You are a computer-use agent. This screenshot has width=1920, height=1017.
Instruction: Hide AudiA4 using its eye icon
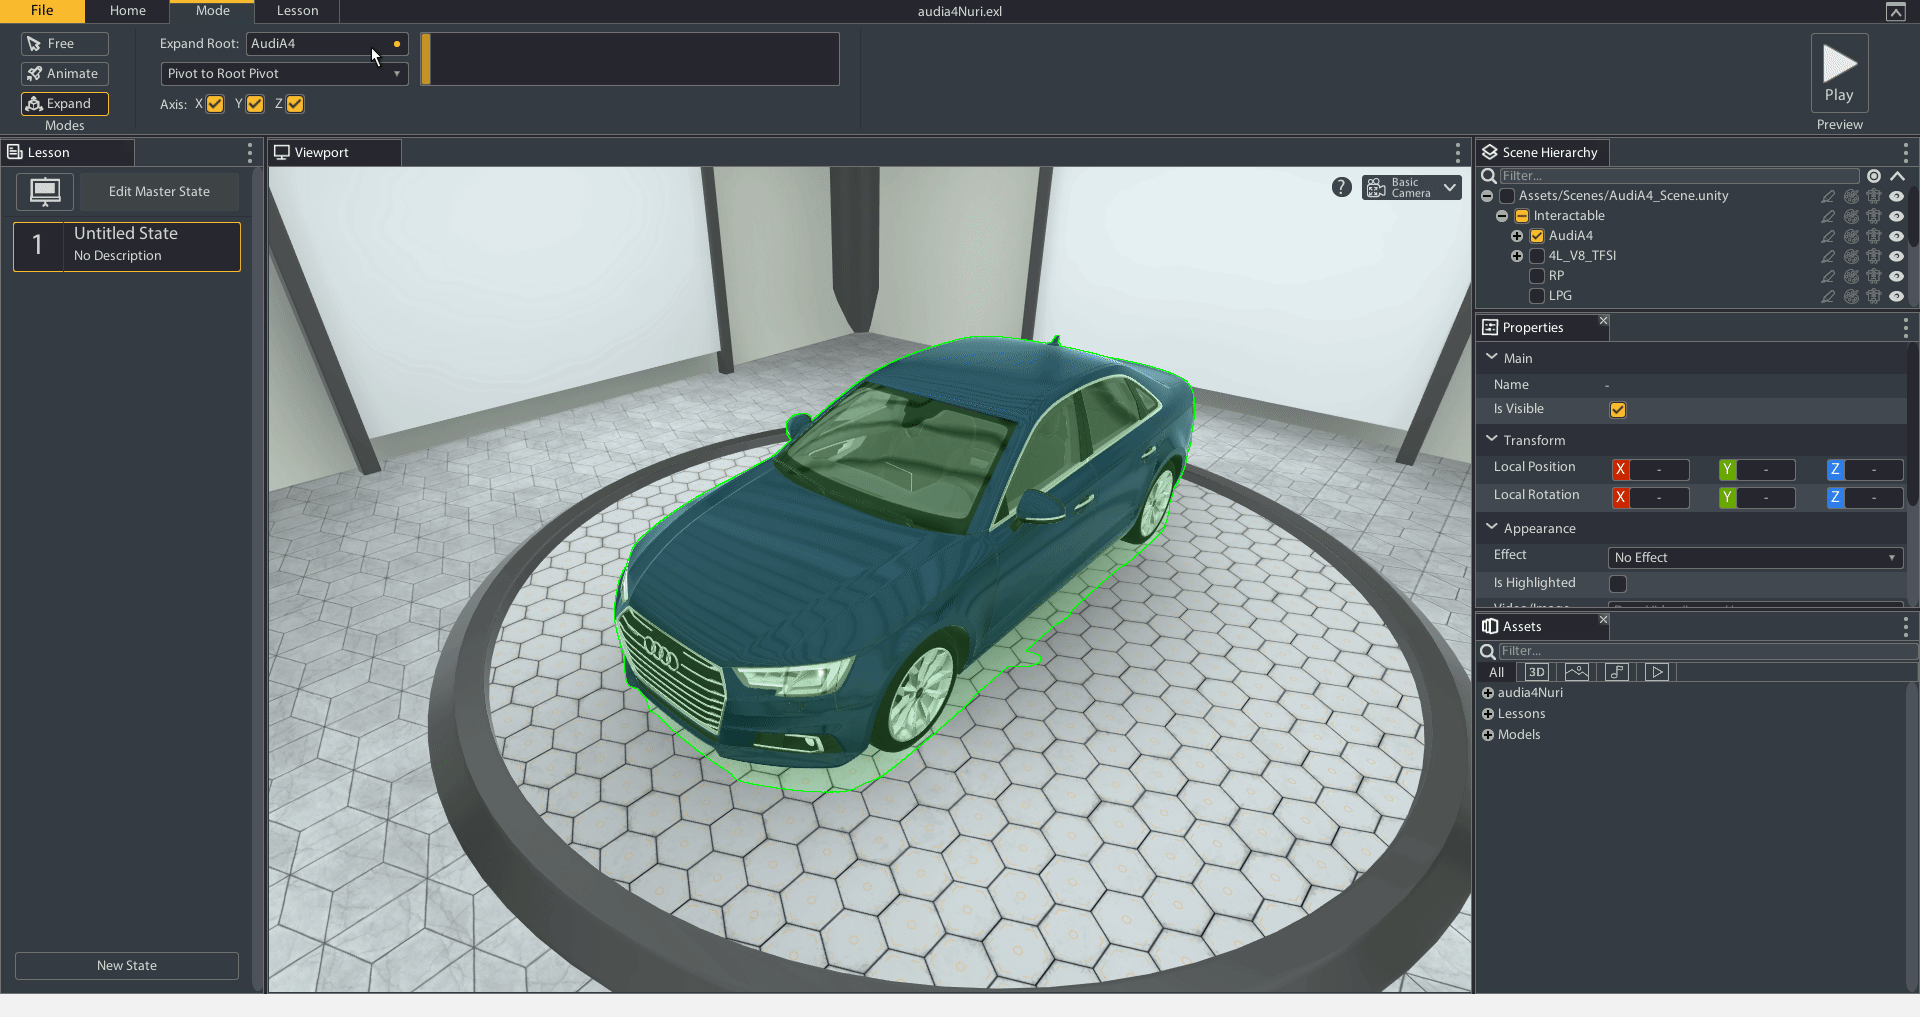pyautogui.click(x=1896, y=236)
